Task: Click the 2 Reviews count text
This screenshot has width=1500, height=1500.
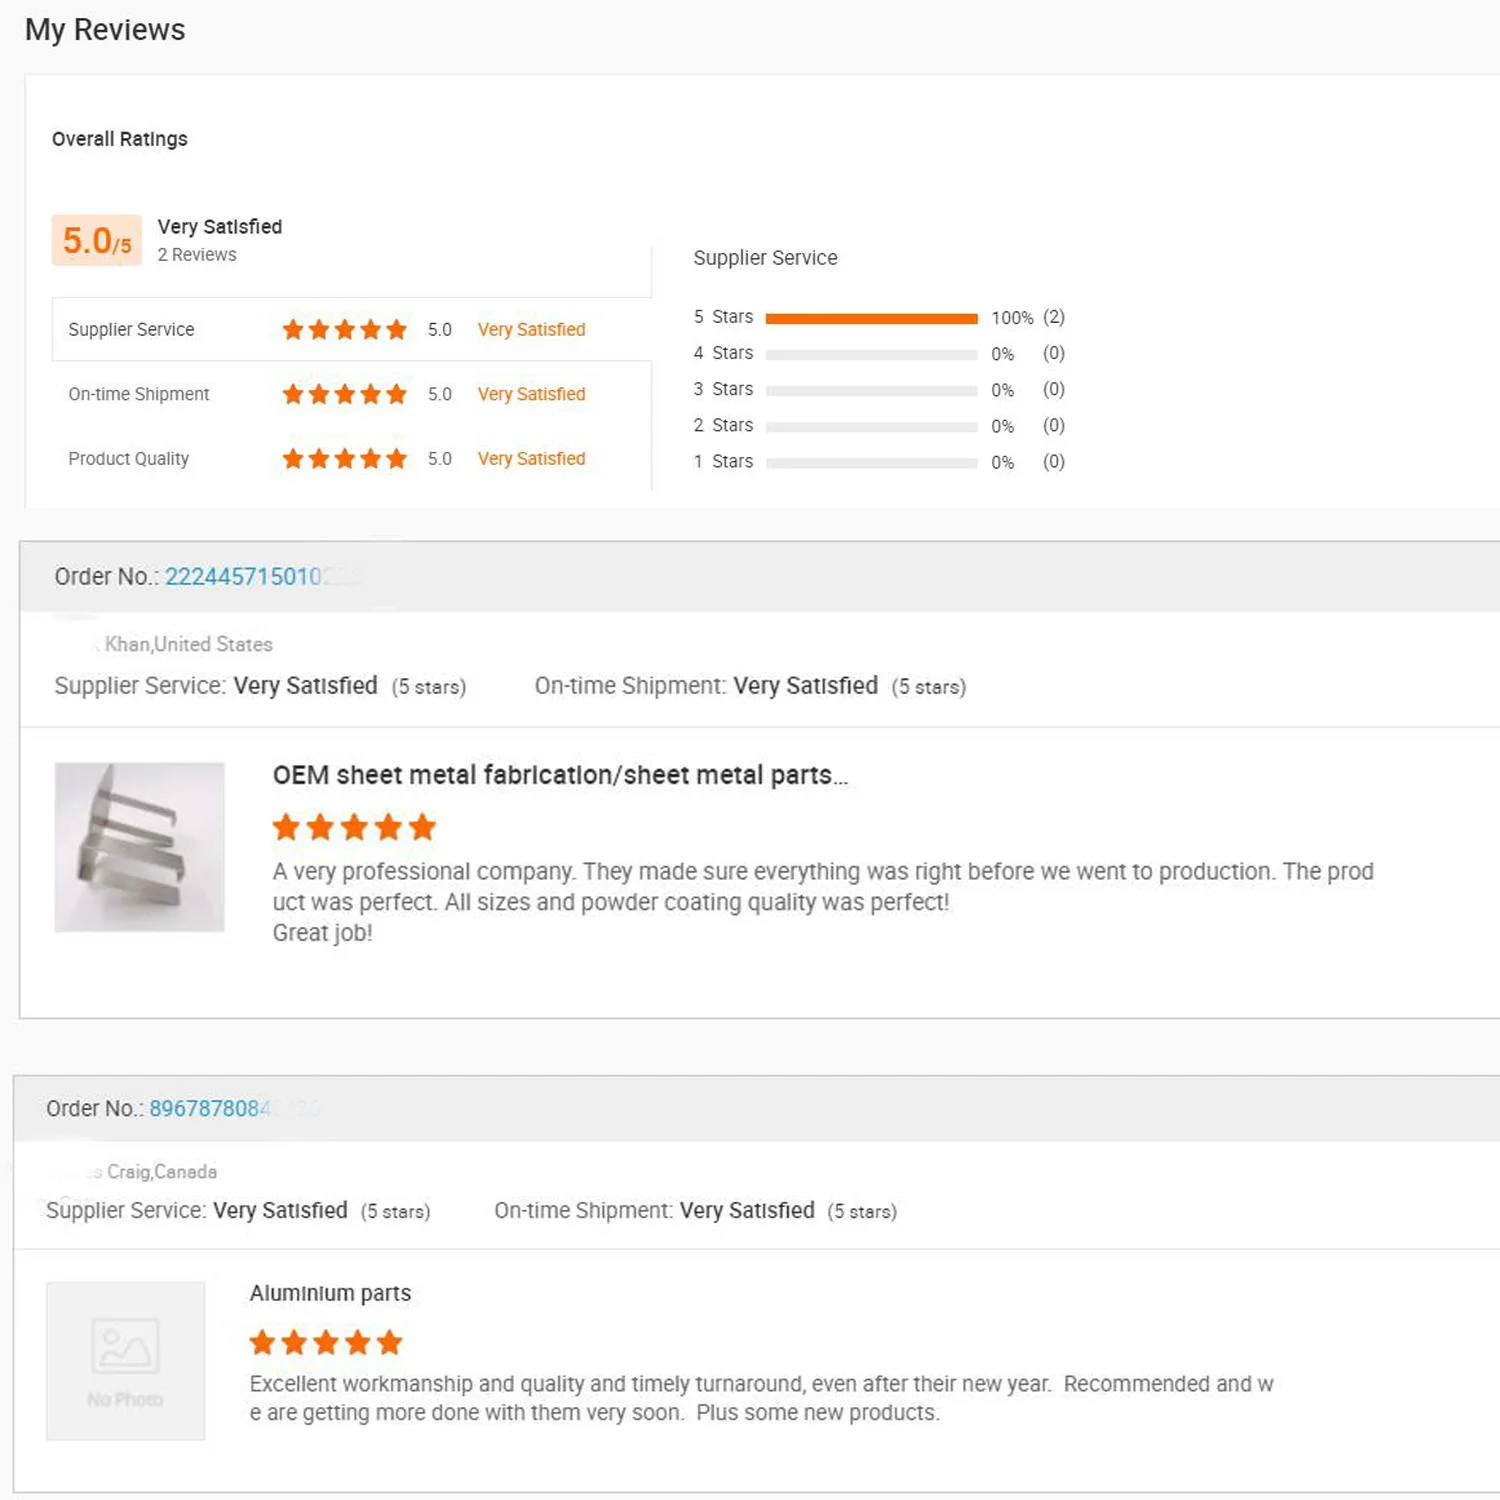Action: point(197,255)
